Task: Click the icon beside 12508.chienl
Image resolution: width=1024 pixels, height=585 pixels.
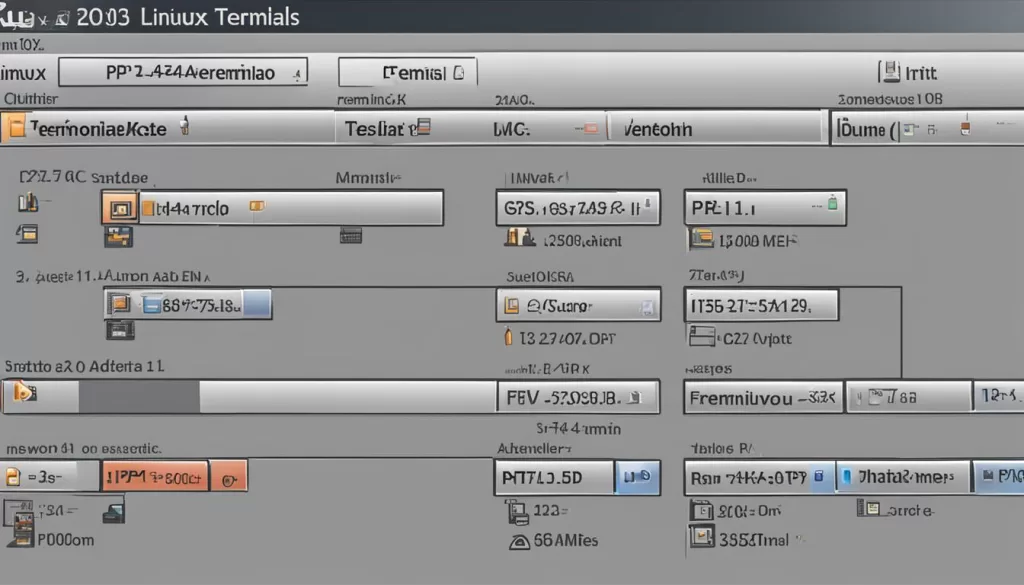Action: 520,238
